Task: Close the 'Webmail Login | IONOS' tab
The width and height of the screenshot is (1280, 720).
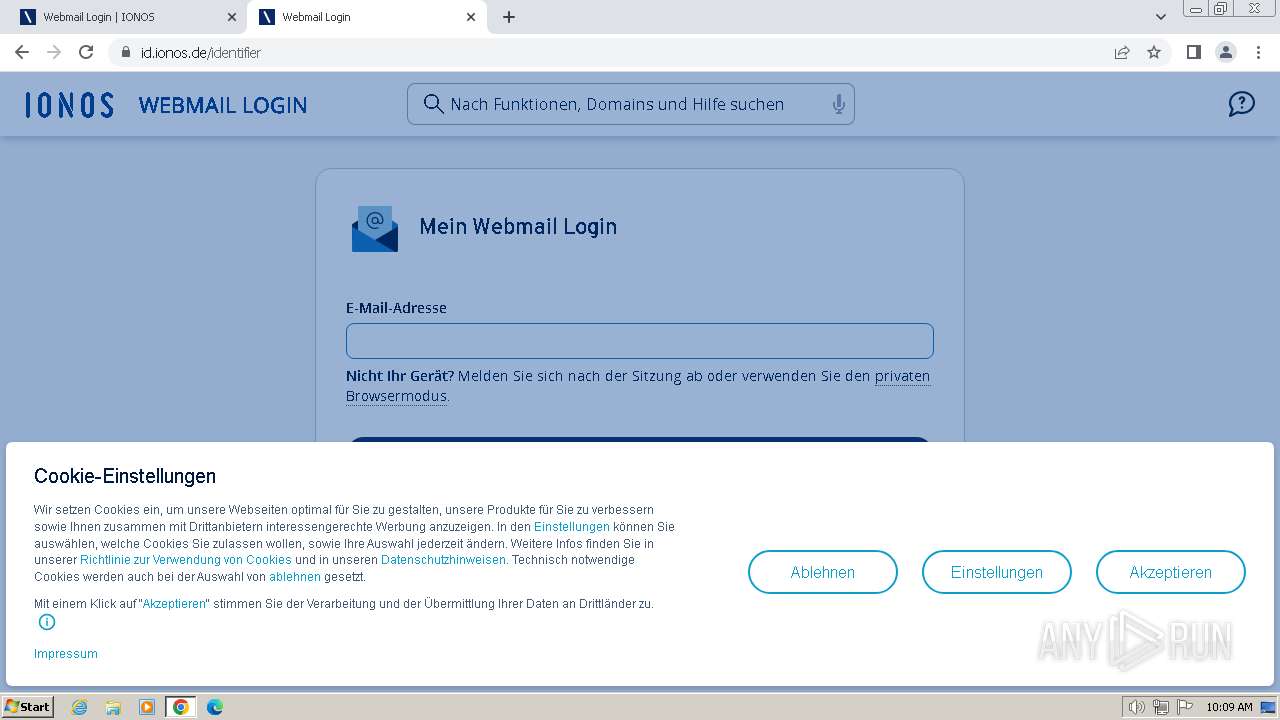Action: 232,17
